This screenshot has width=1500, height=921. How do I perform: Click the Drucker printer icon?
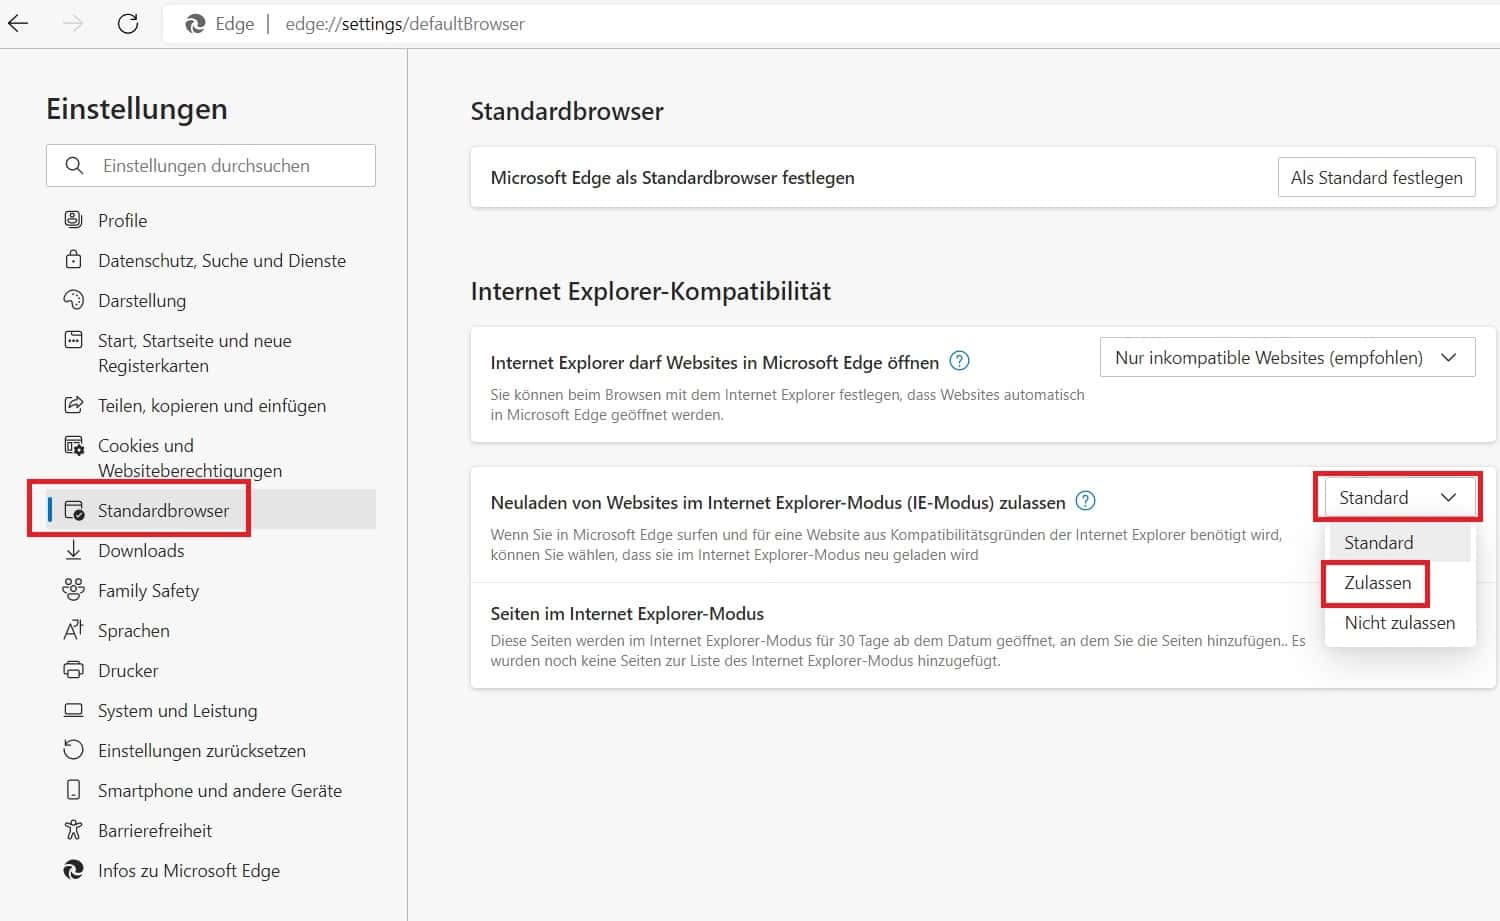73,670
